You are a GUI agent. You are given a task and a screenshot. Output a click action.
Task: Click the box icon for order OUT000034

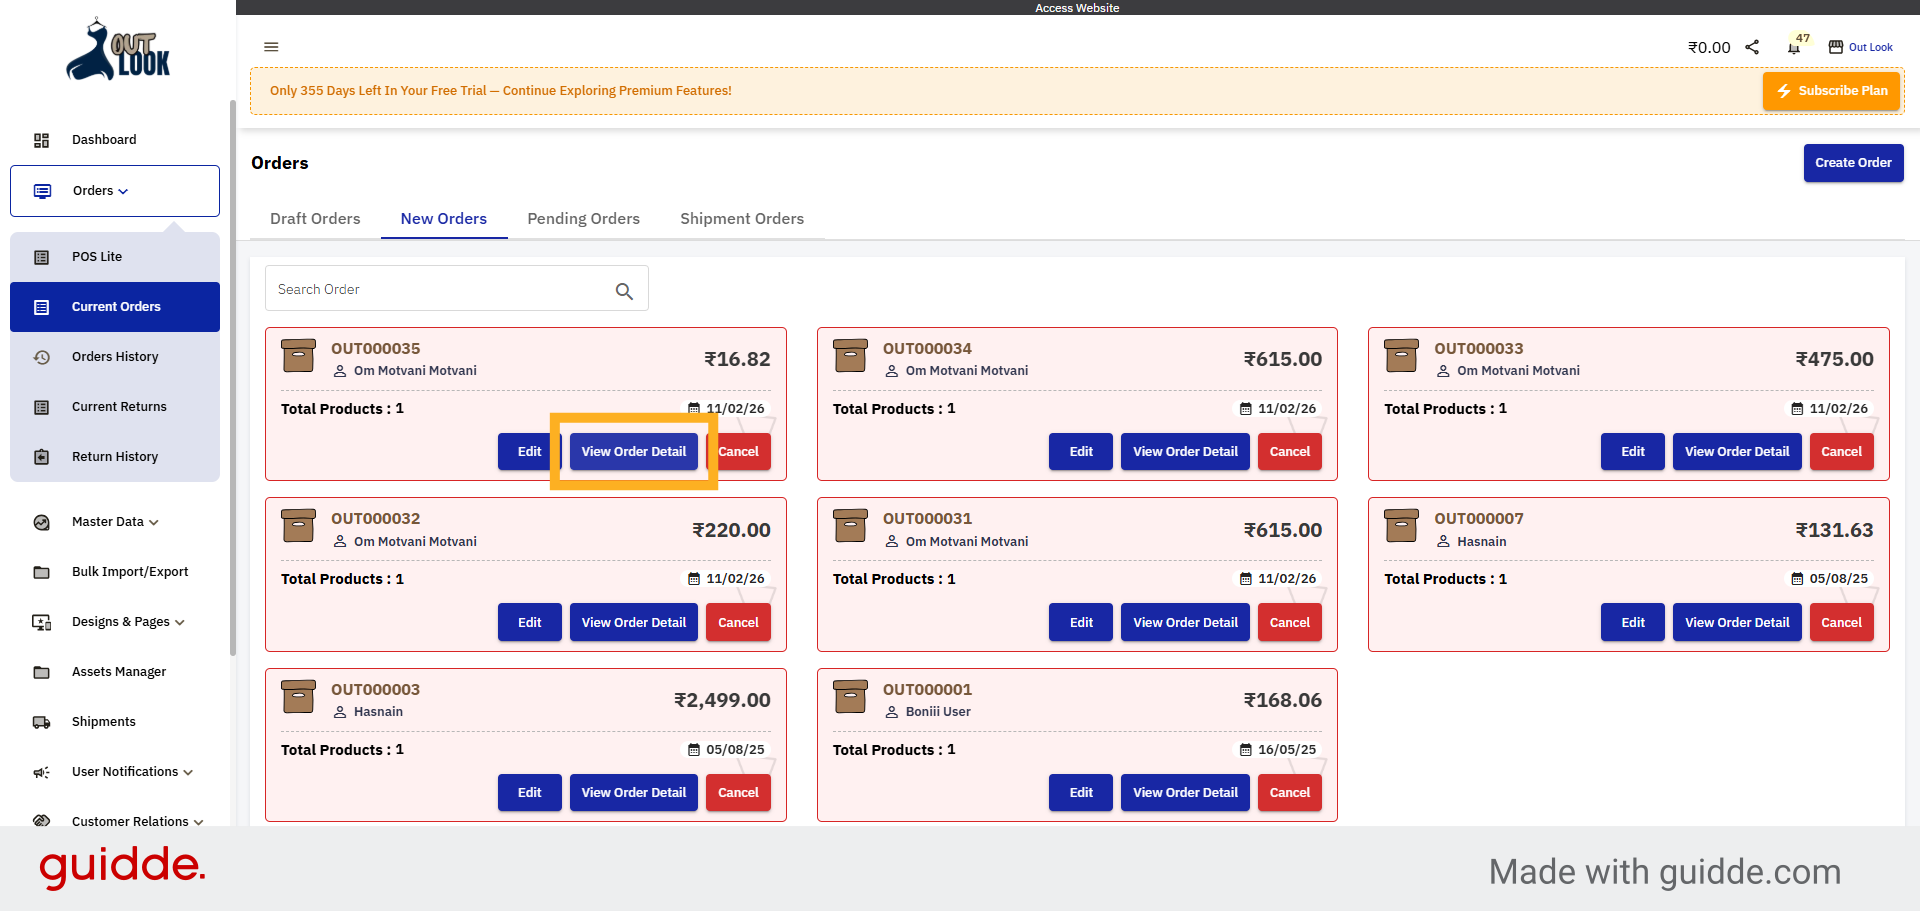click(x=850, y=356)
